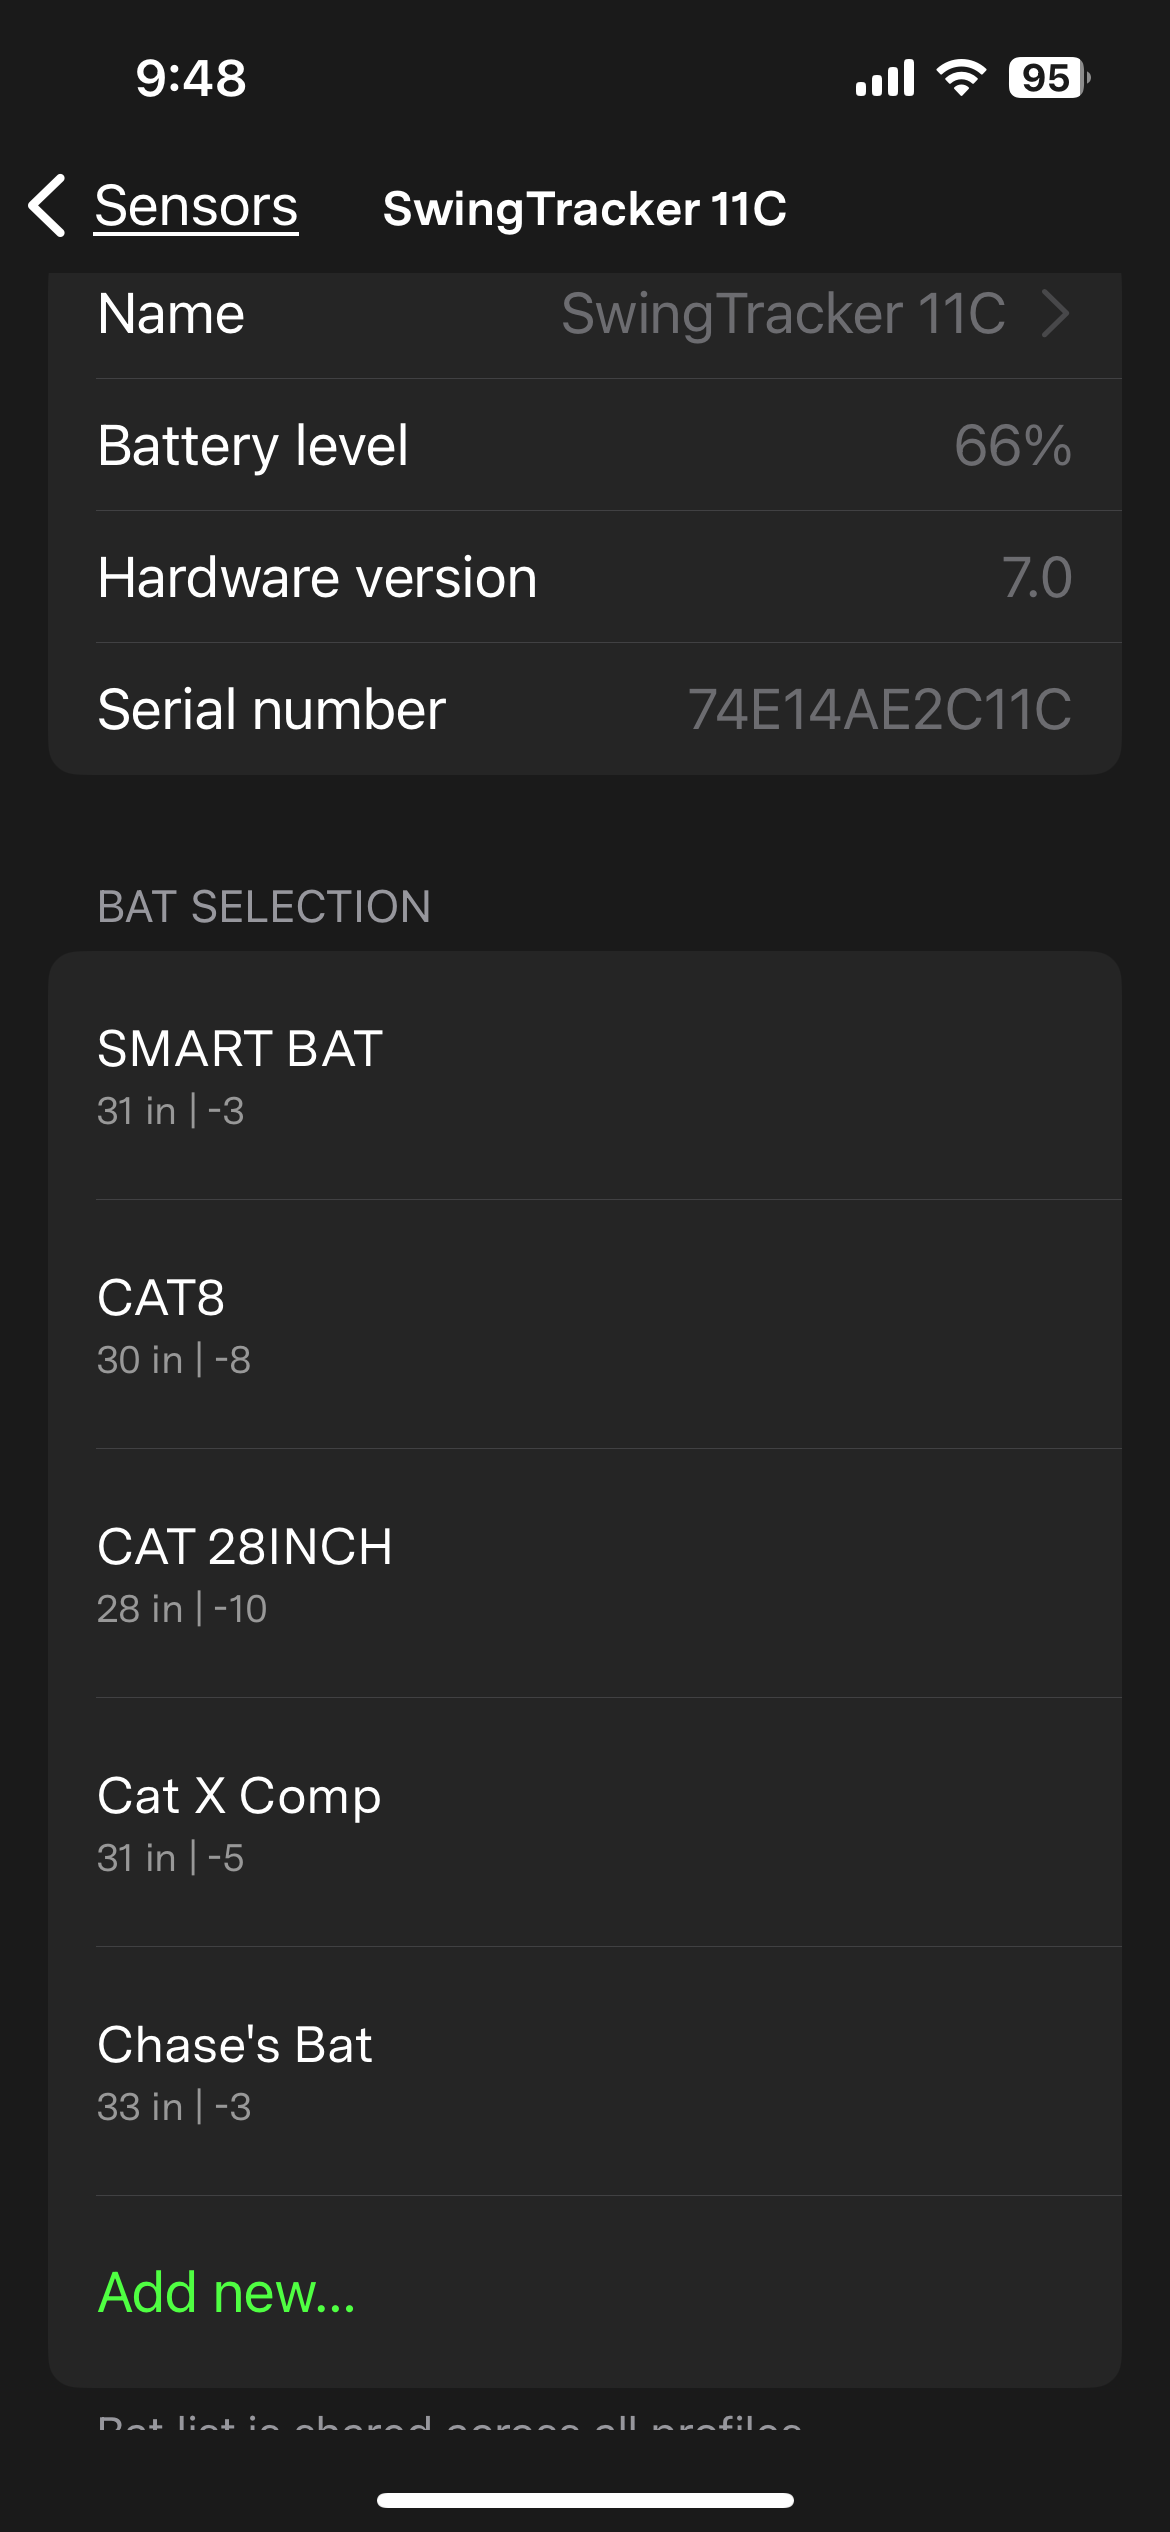
Task: Tap the clock showing 9:48
Action: 191,78
